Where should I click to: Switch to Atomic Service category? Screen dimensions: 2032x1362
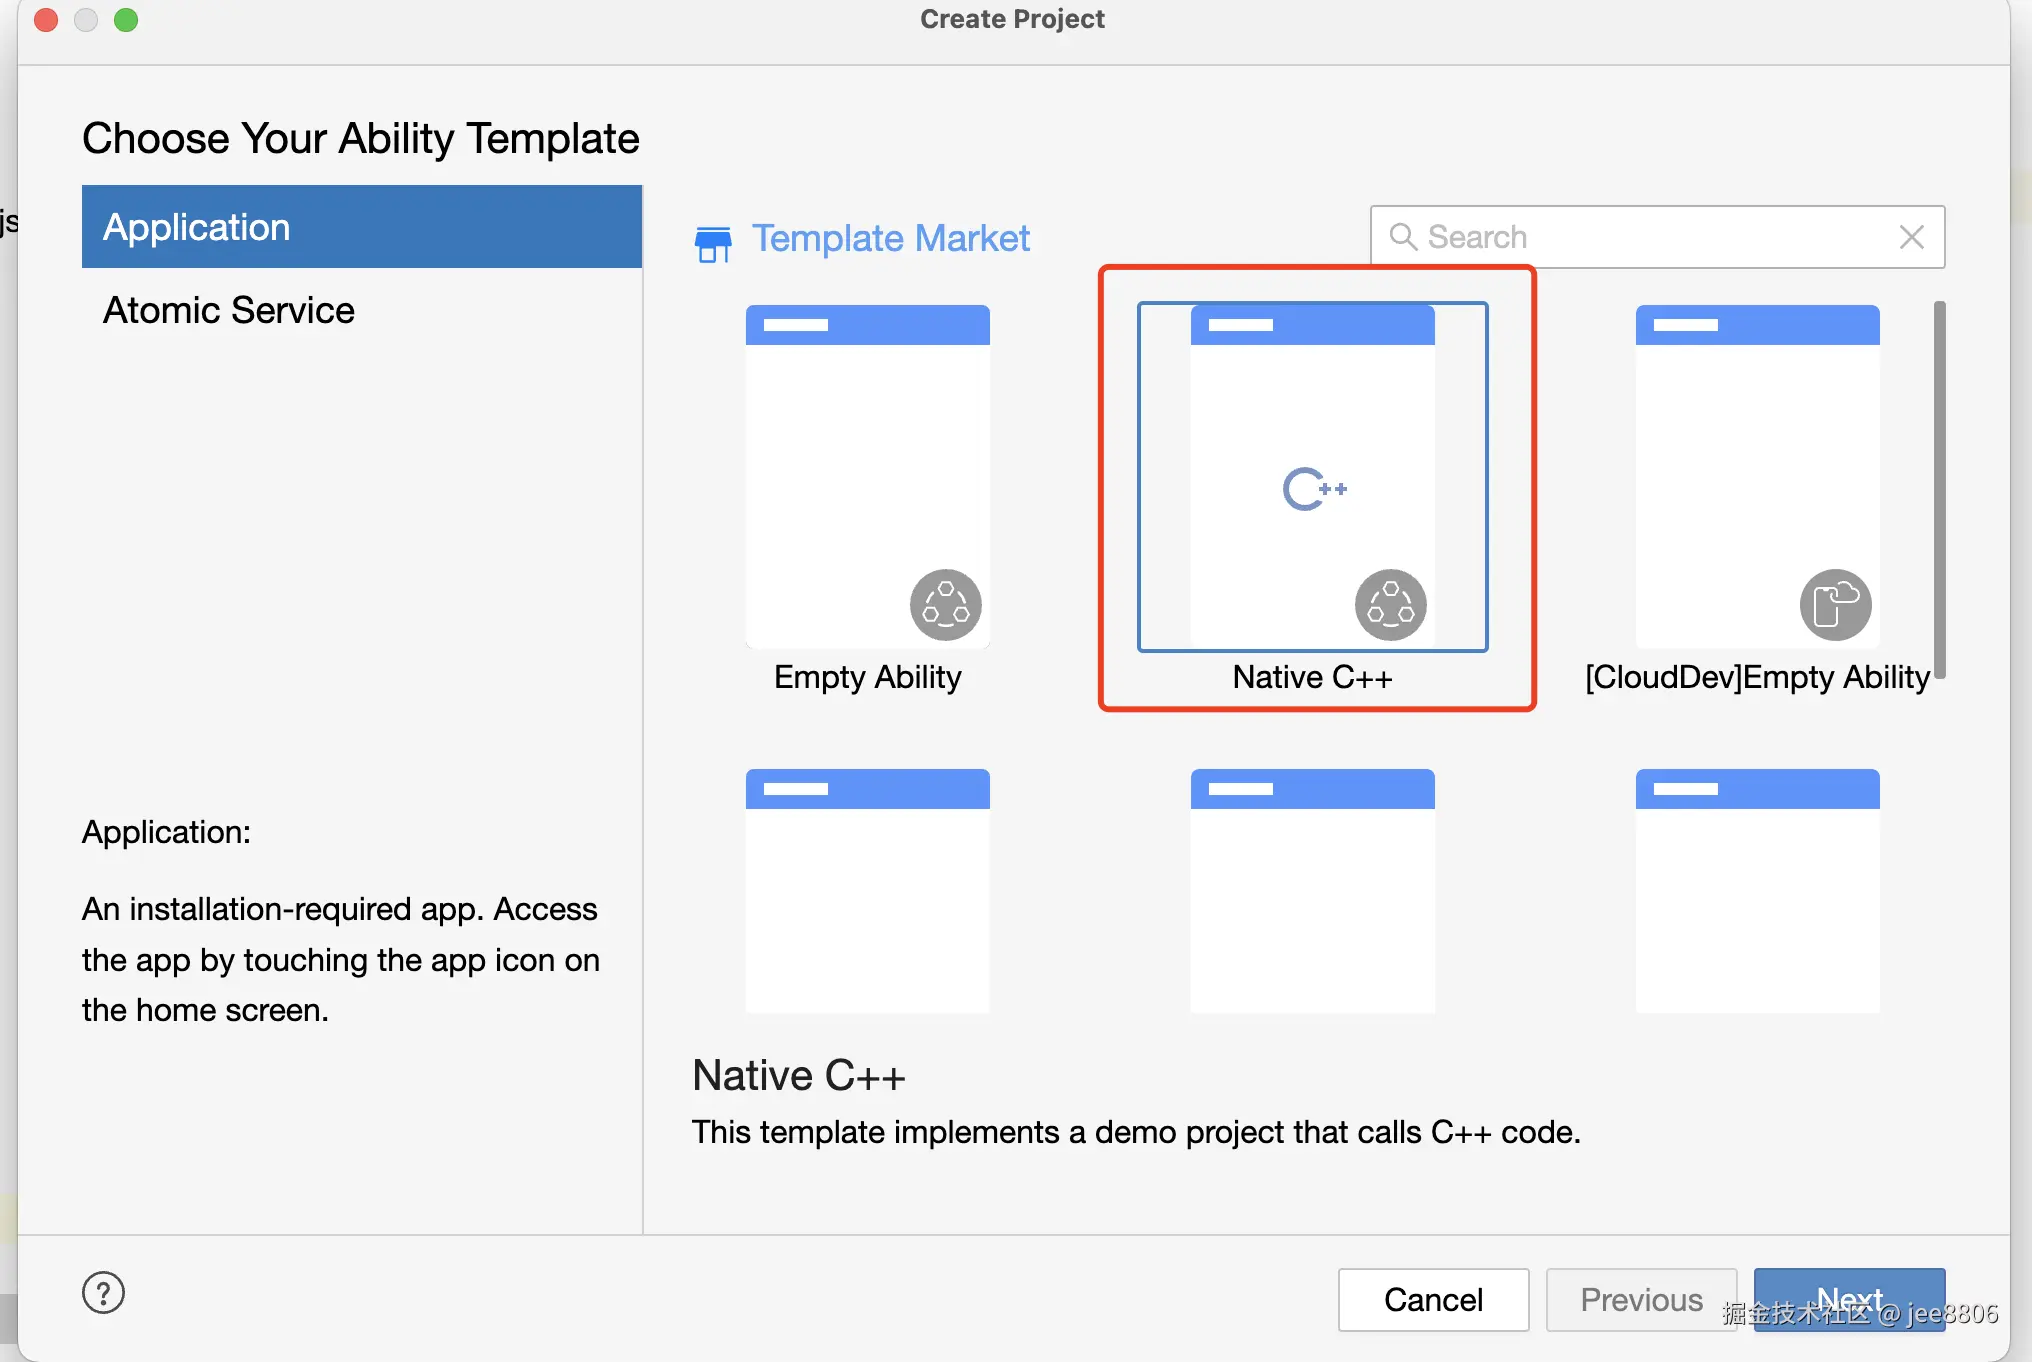tap(229, 310)
